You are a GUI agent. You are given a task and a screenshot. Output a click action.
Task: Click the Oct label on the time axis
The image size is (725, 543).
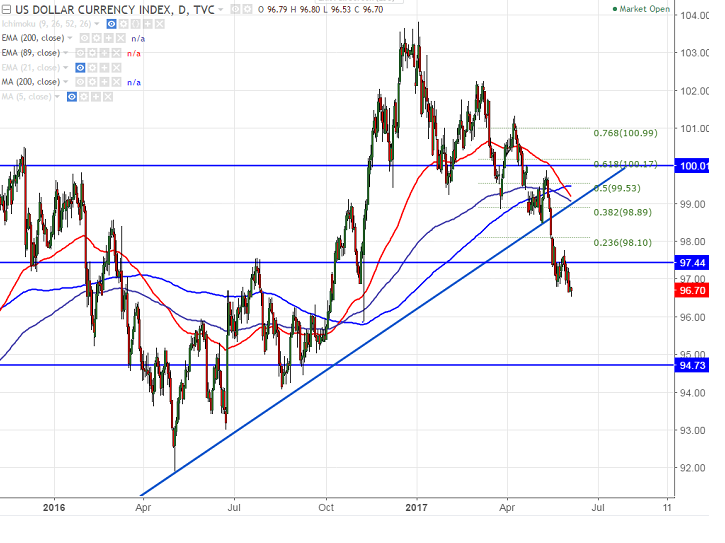point(326,508)
